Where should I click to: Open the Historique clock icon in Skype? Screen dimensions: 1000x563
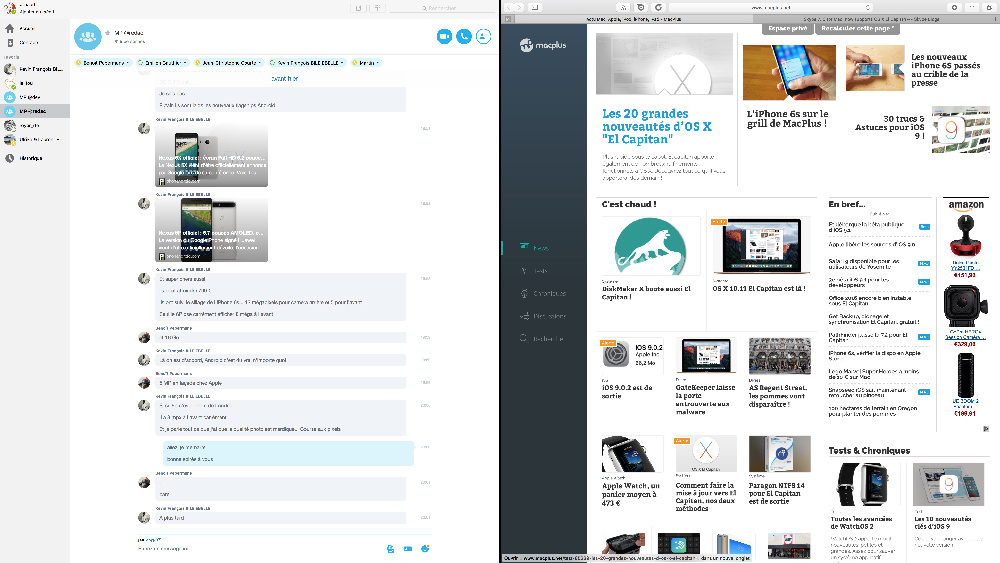pos(10,158)
